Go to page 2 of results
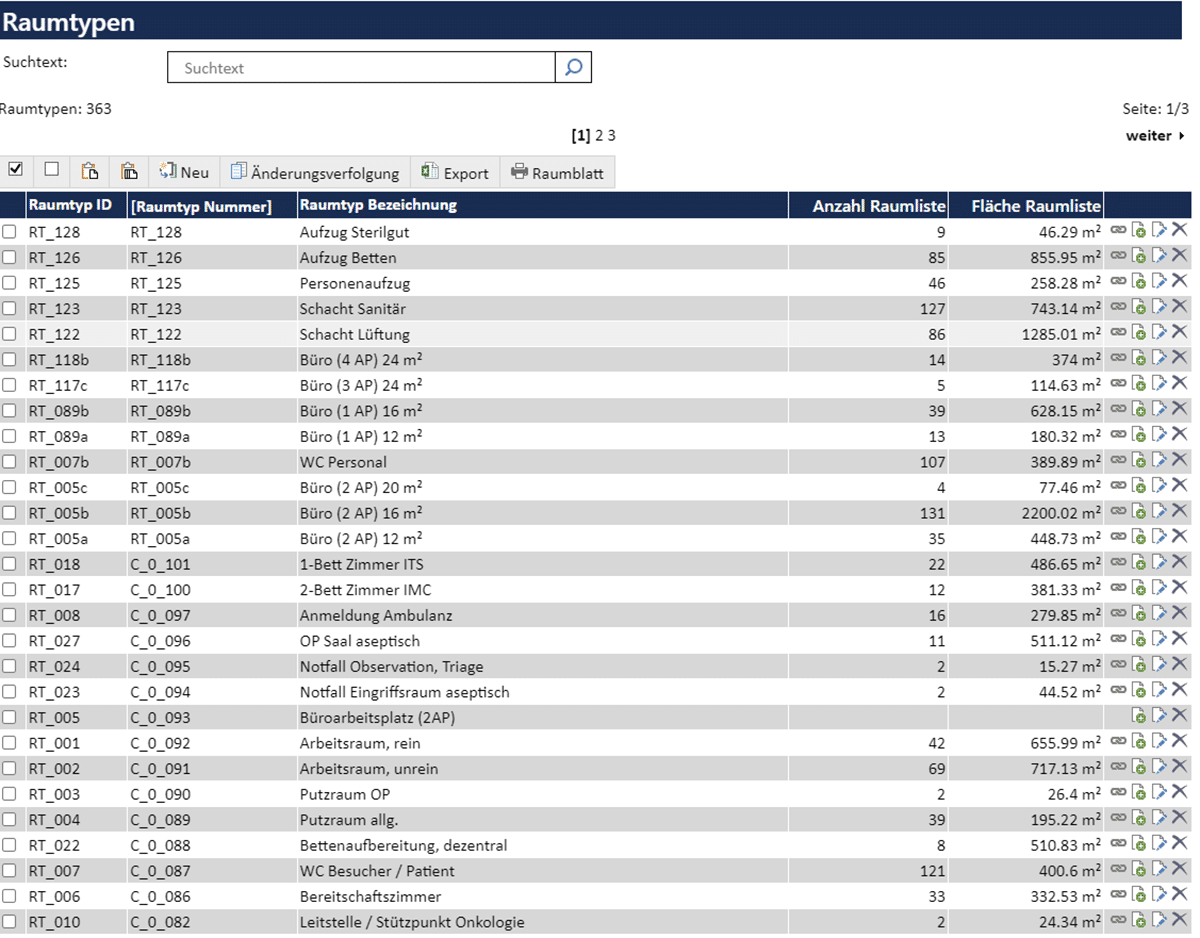The image size is (1200, 938). point(599,136)
